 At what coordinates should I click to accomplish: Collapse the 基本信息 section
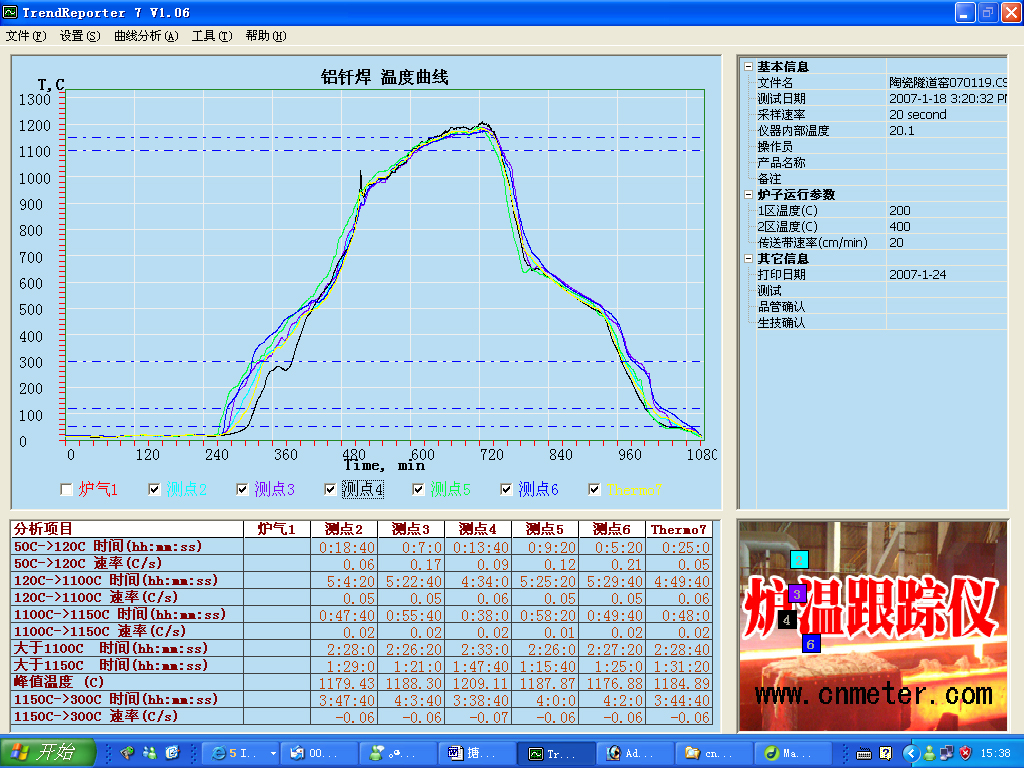(x=747, y=67)
